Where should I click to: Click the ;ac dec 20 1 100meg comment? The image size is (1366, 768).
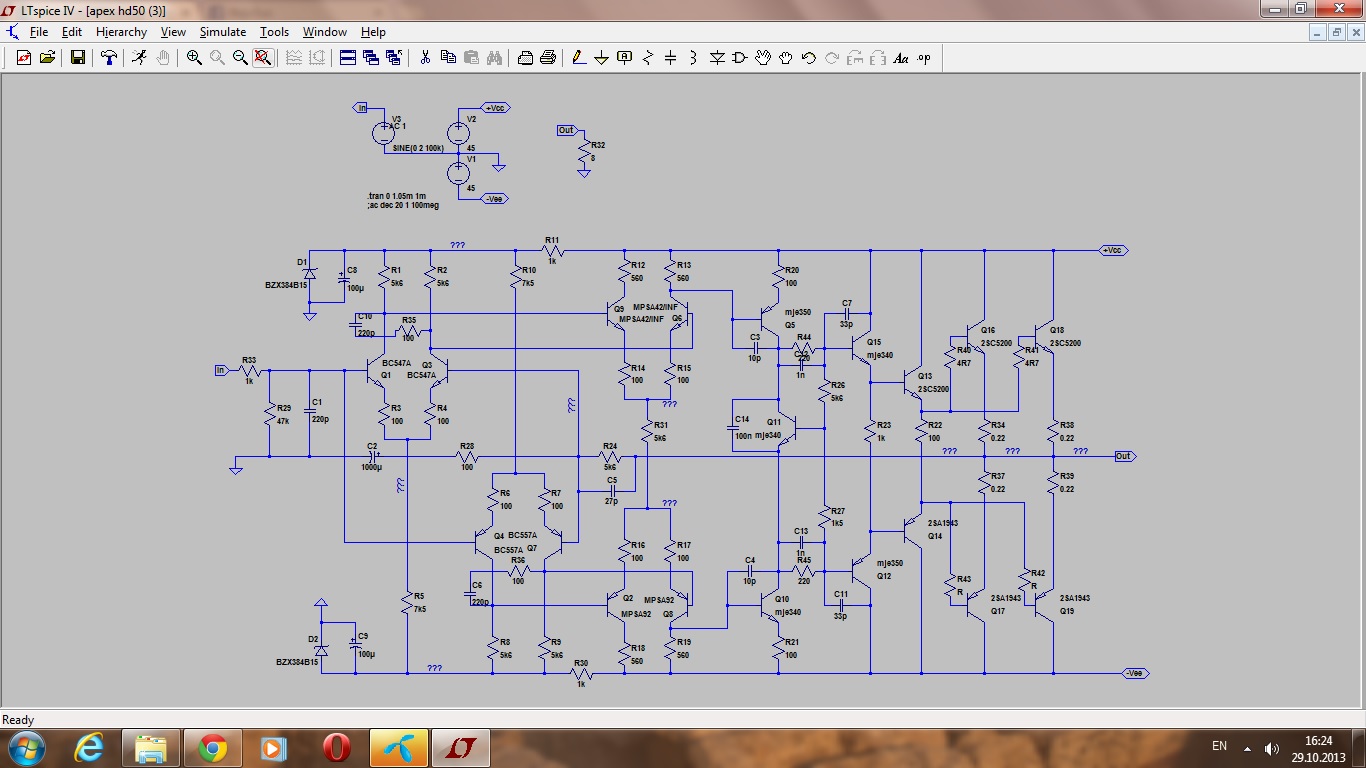402,205
